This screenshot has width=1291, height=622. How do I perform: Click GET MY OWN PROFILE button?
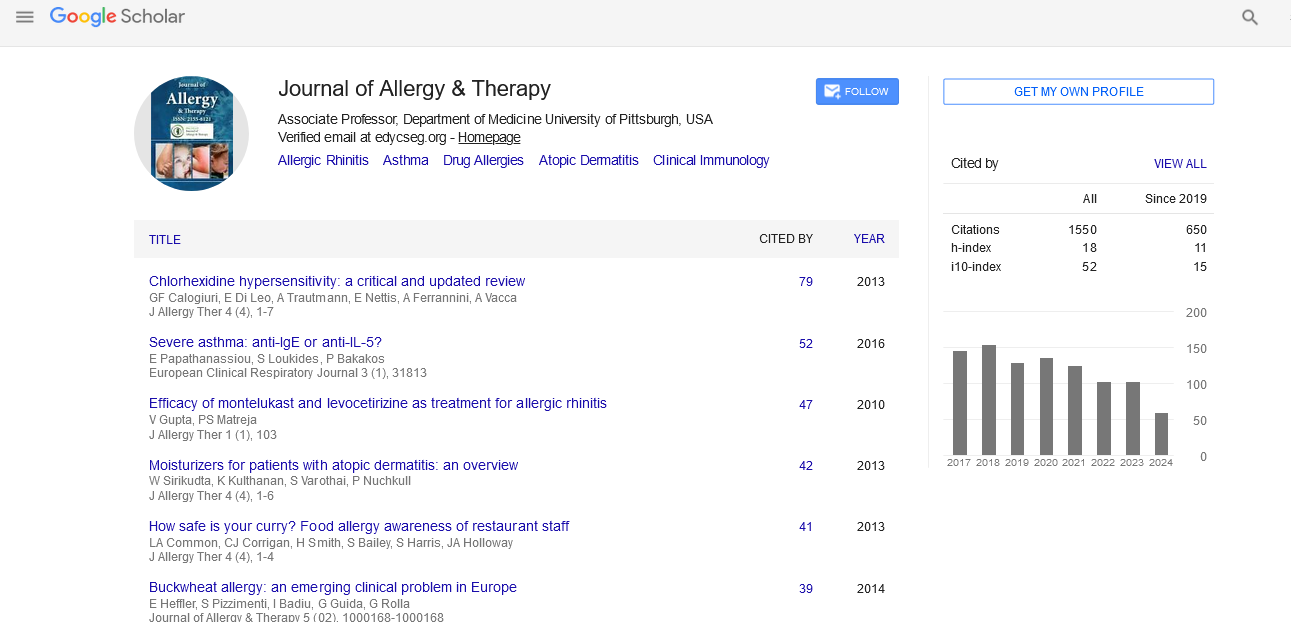point(1078,91)
